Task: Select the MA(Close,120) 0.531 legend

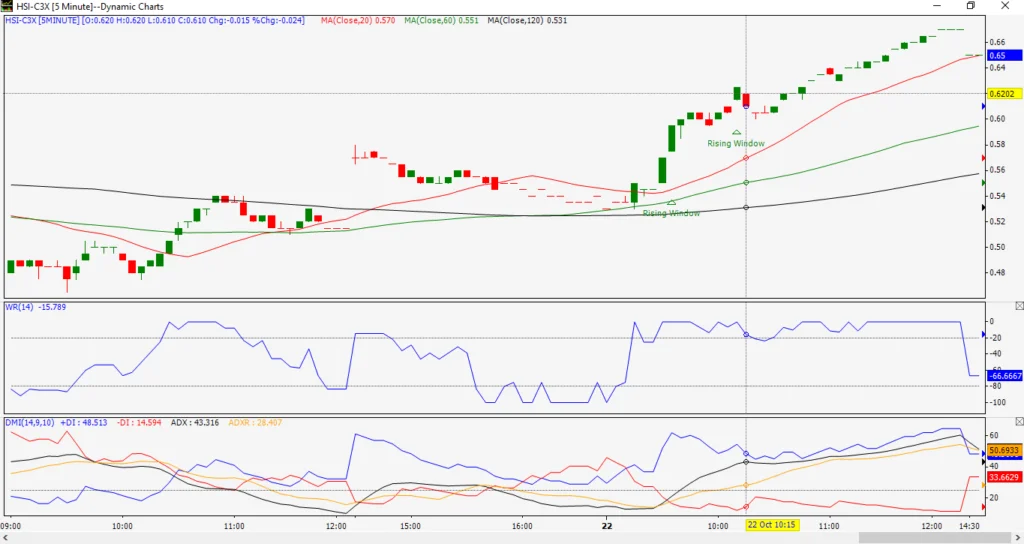Action: pos(527,20)
